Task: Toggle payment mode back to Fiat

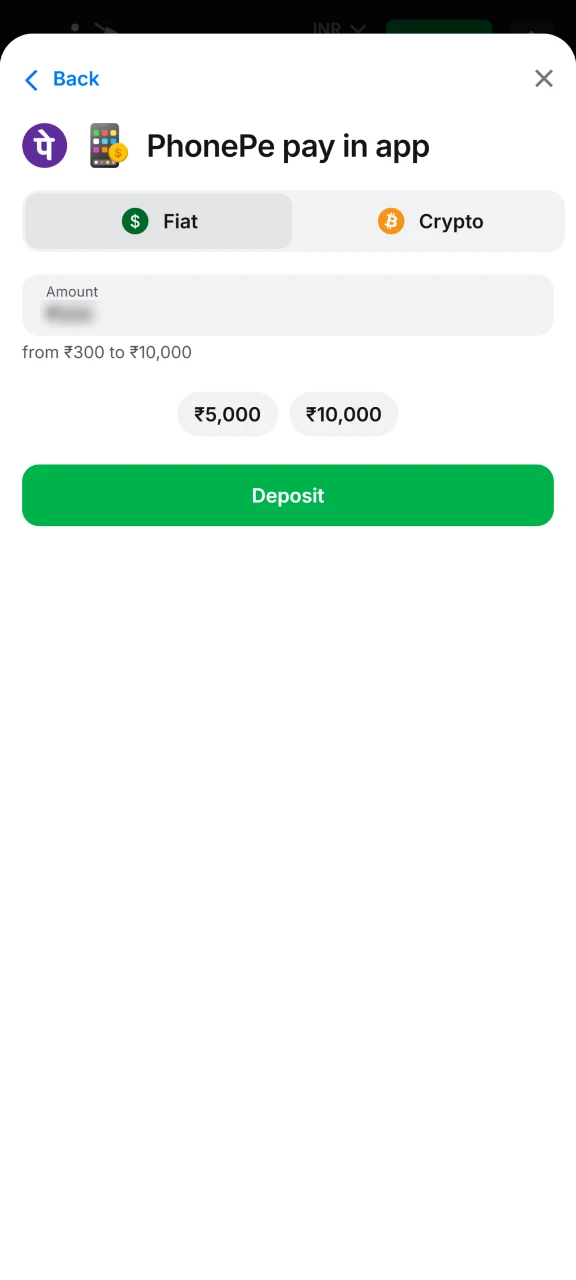Action: pyautogui.click(x=157, y=221)
